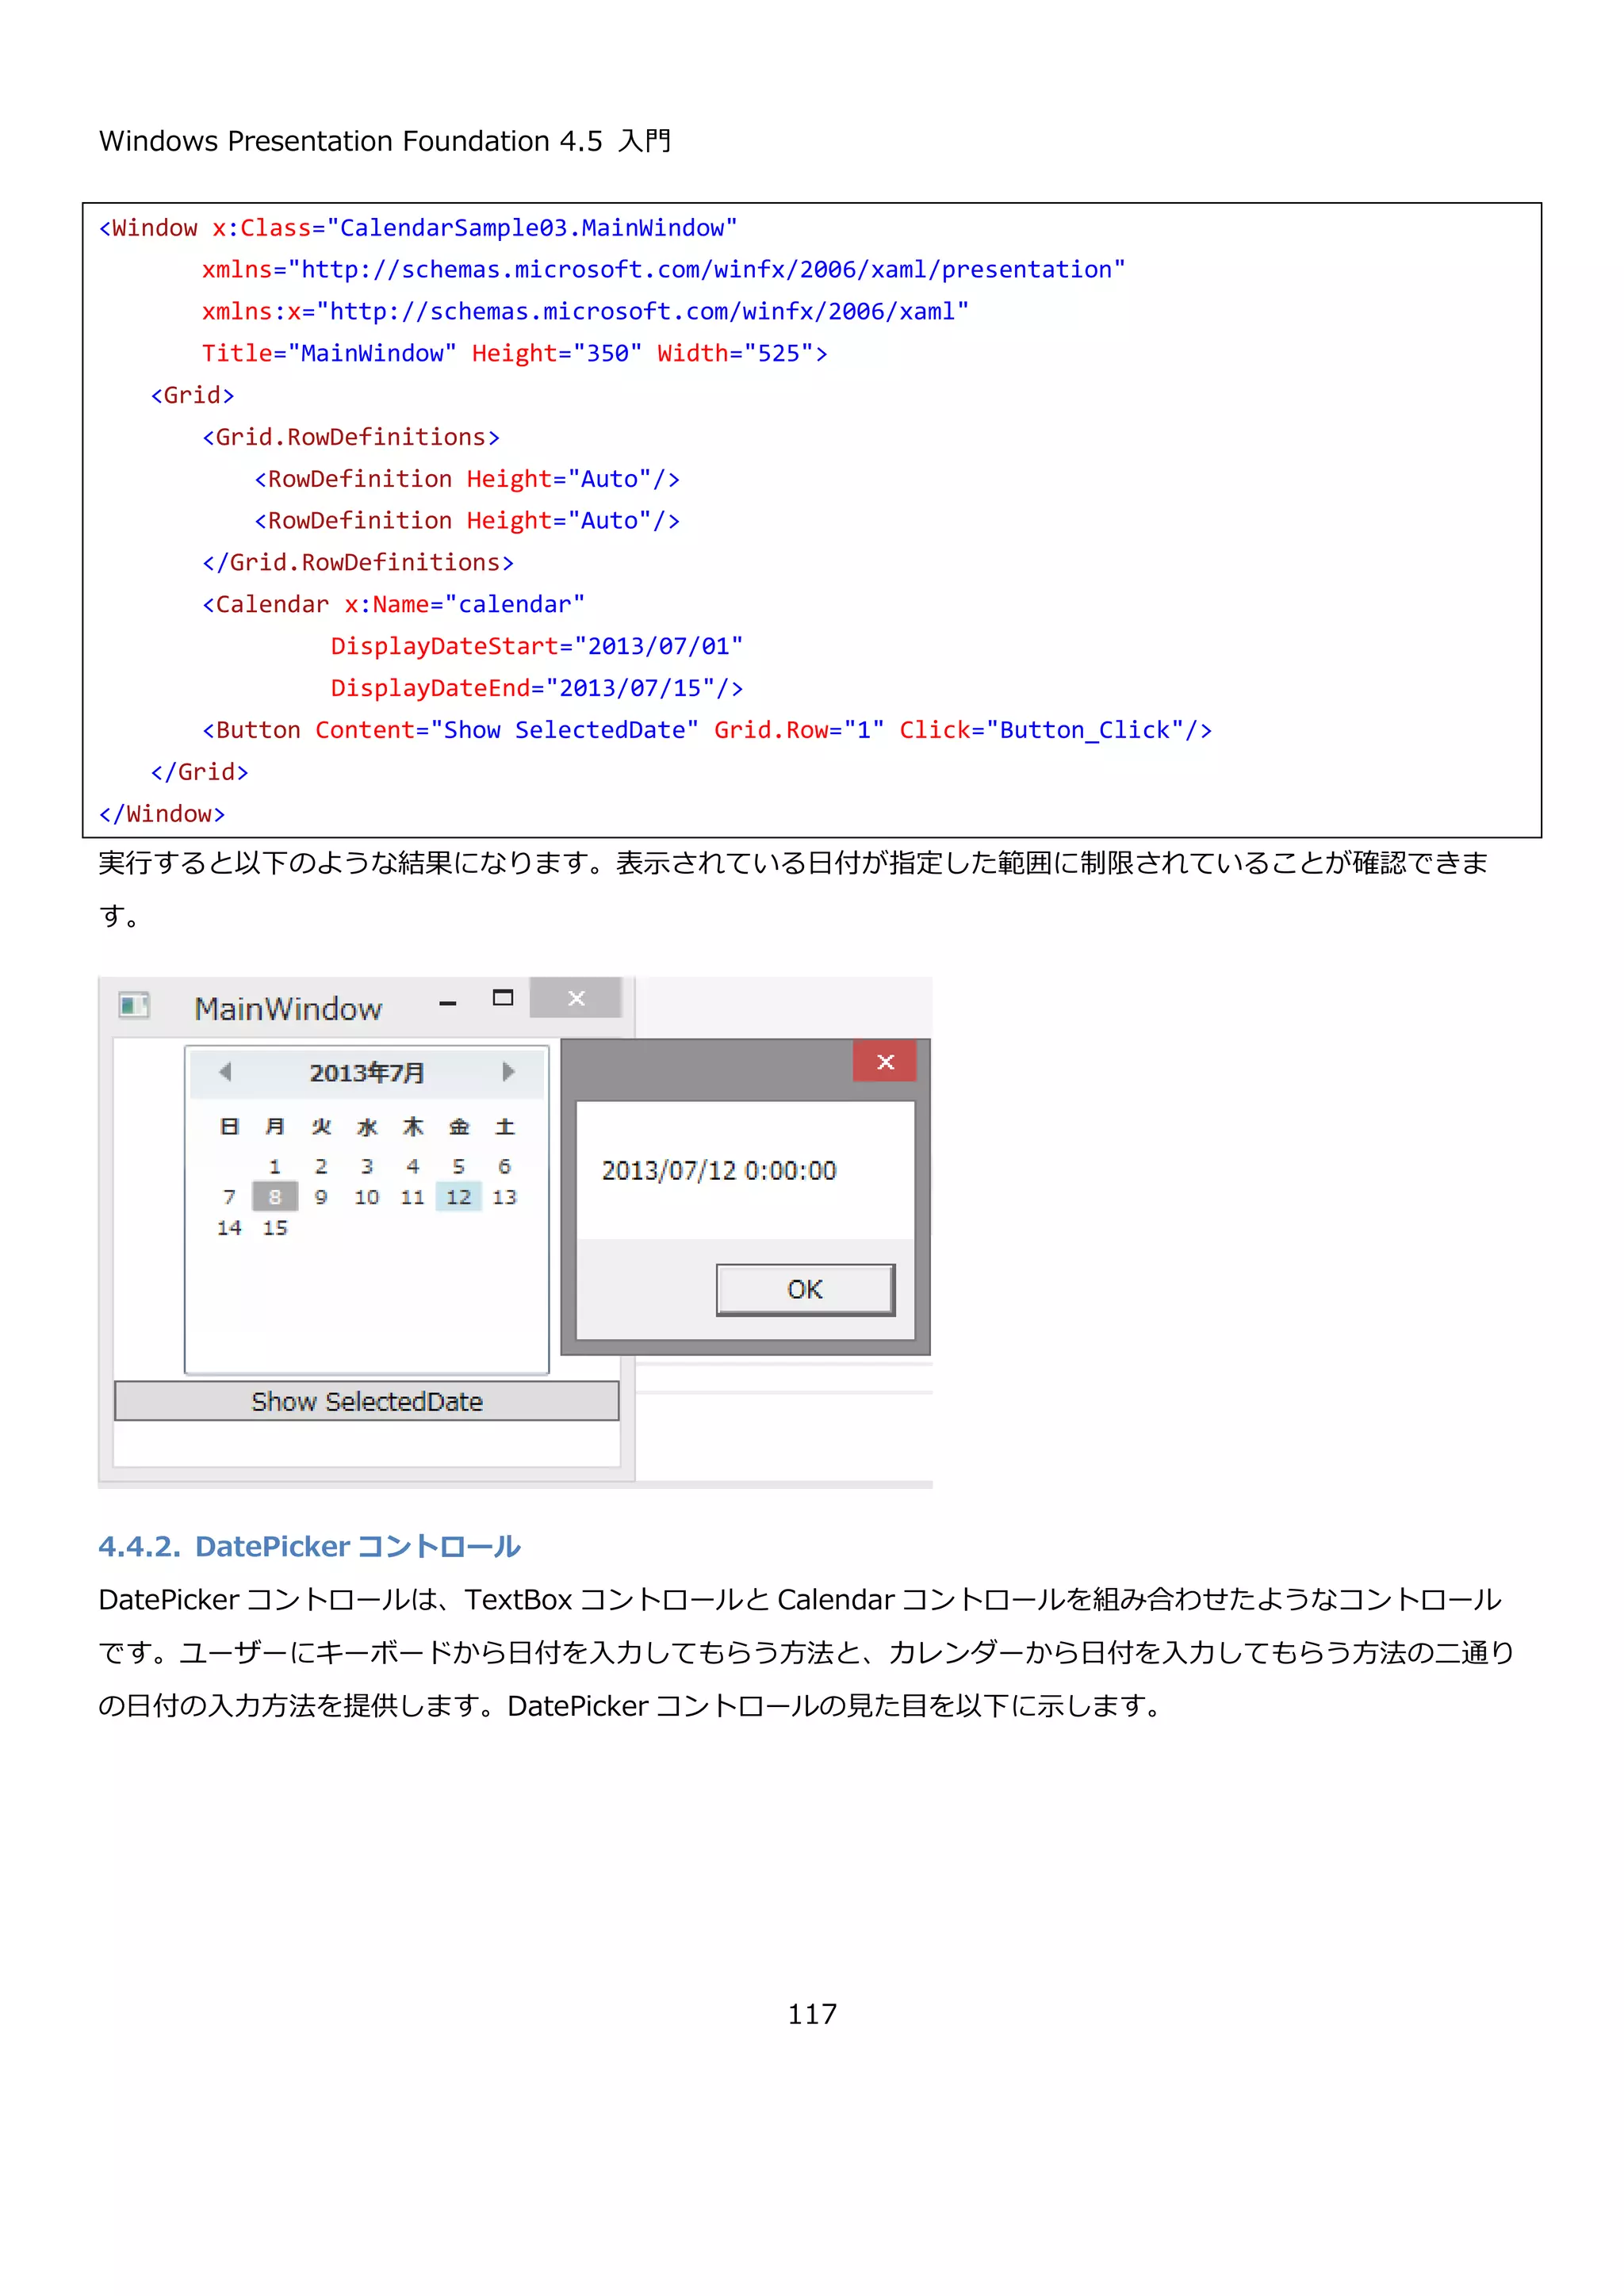Click the DisplayDateEnd="2013/07/15" code line
The height and width of the screenshot is (2296, 1624).
(x=537, y=688)
